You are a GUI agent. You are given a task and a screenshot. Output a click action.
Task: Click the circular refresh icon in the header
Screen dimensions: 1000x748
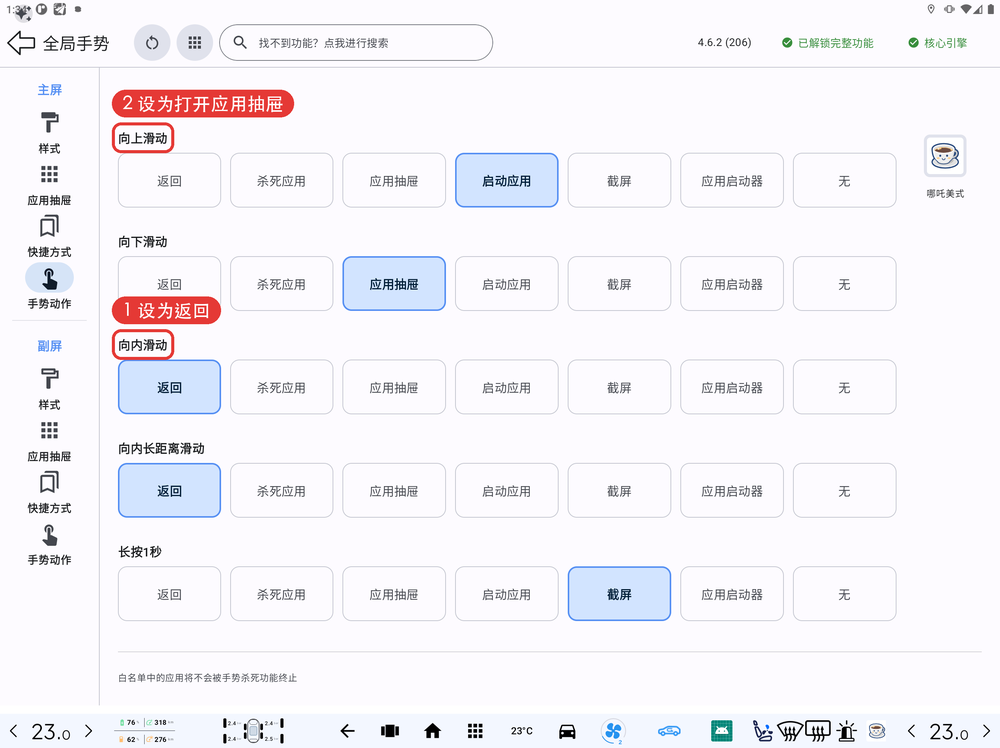click(x=152, y=43)
